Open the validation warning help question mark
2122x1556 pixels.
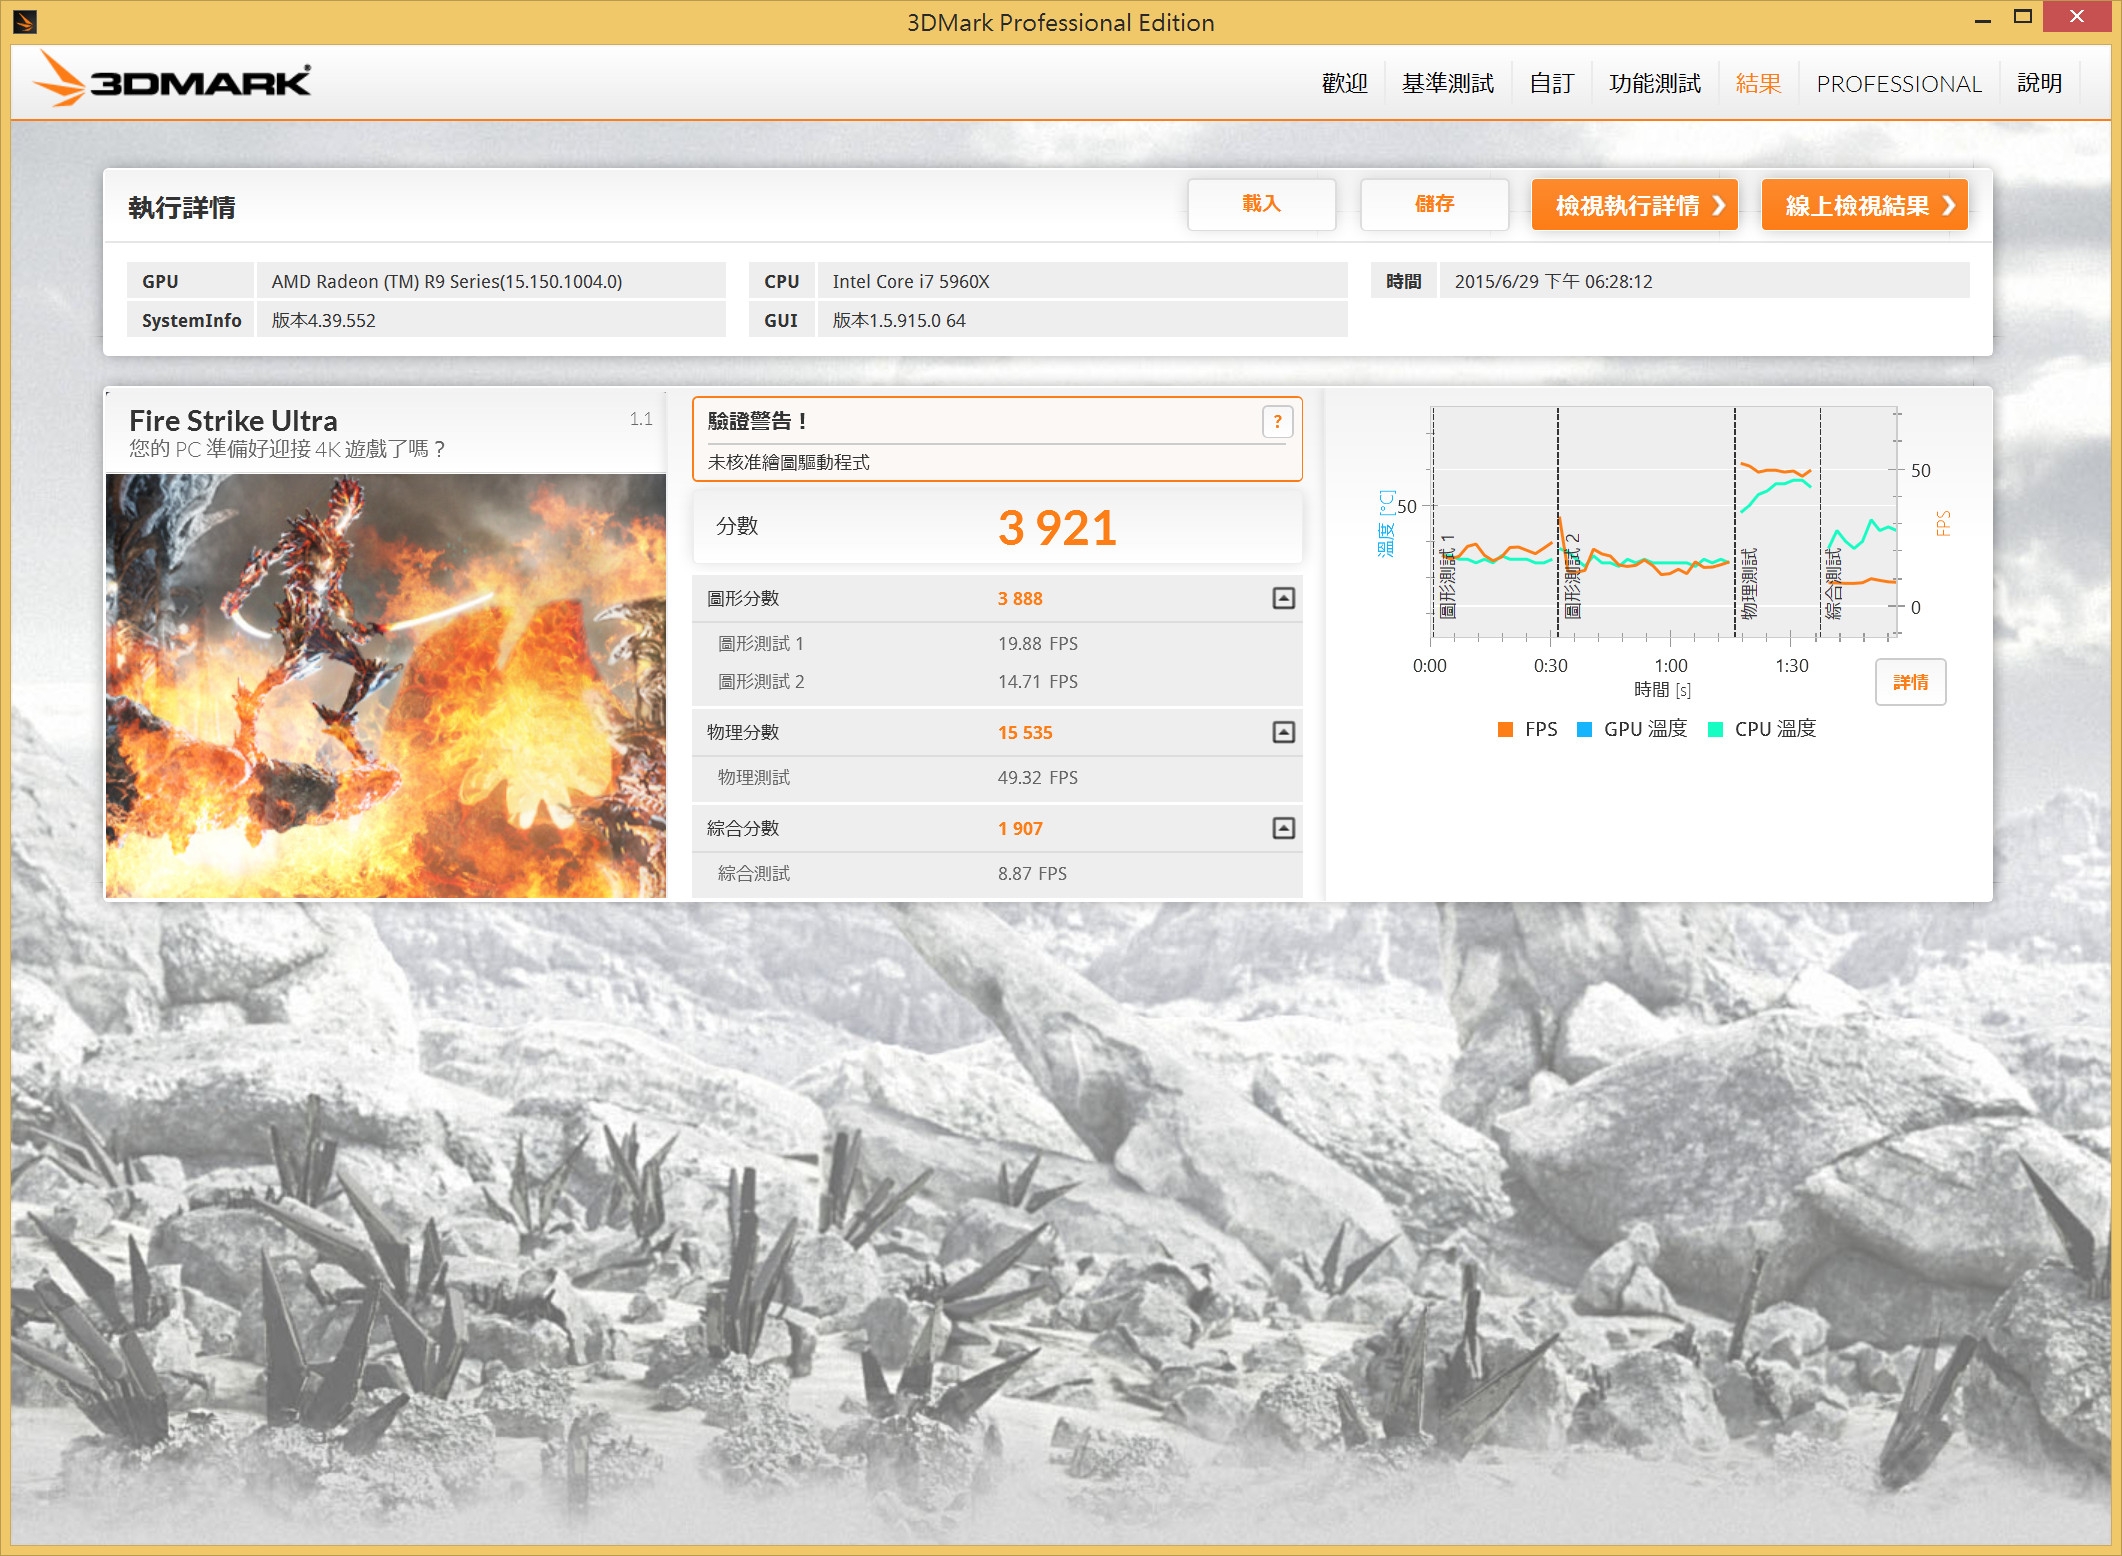click(x=1277, y=422)
